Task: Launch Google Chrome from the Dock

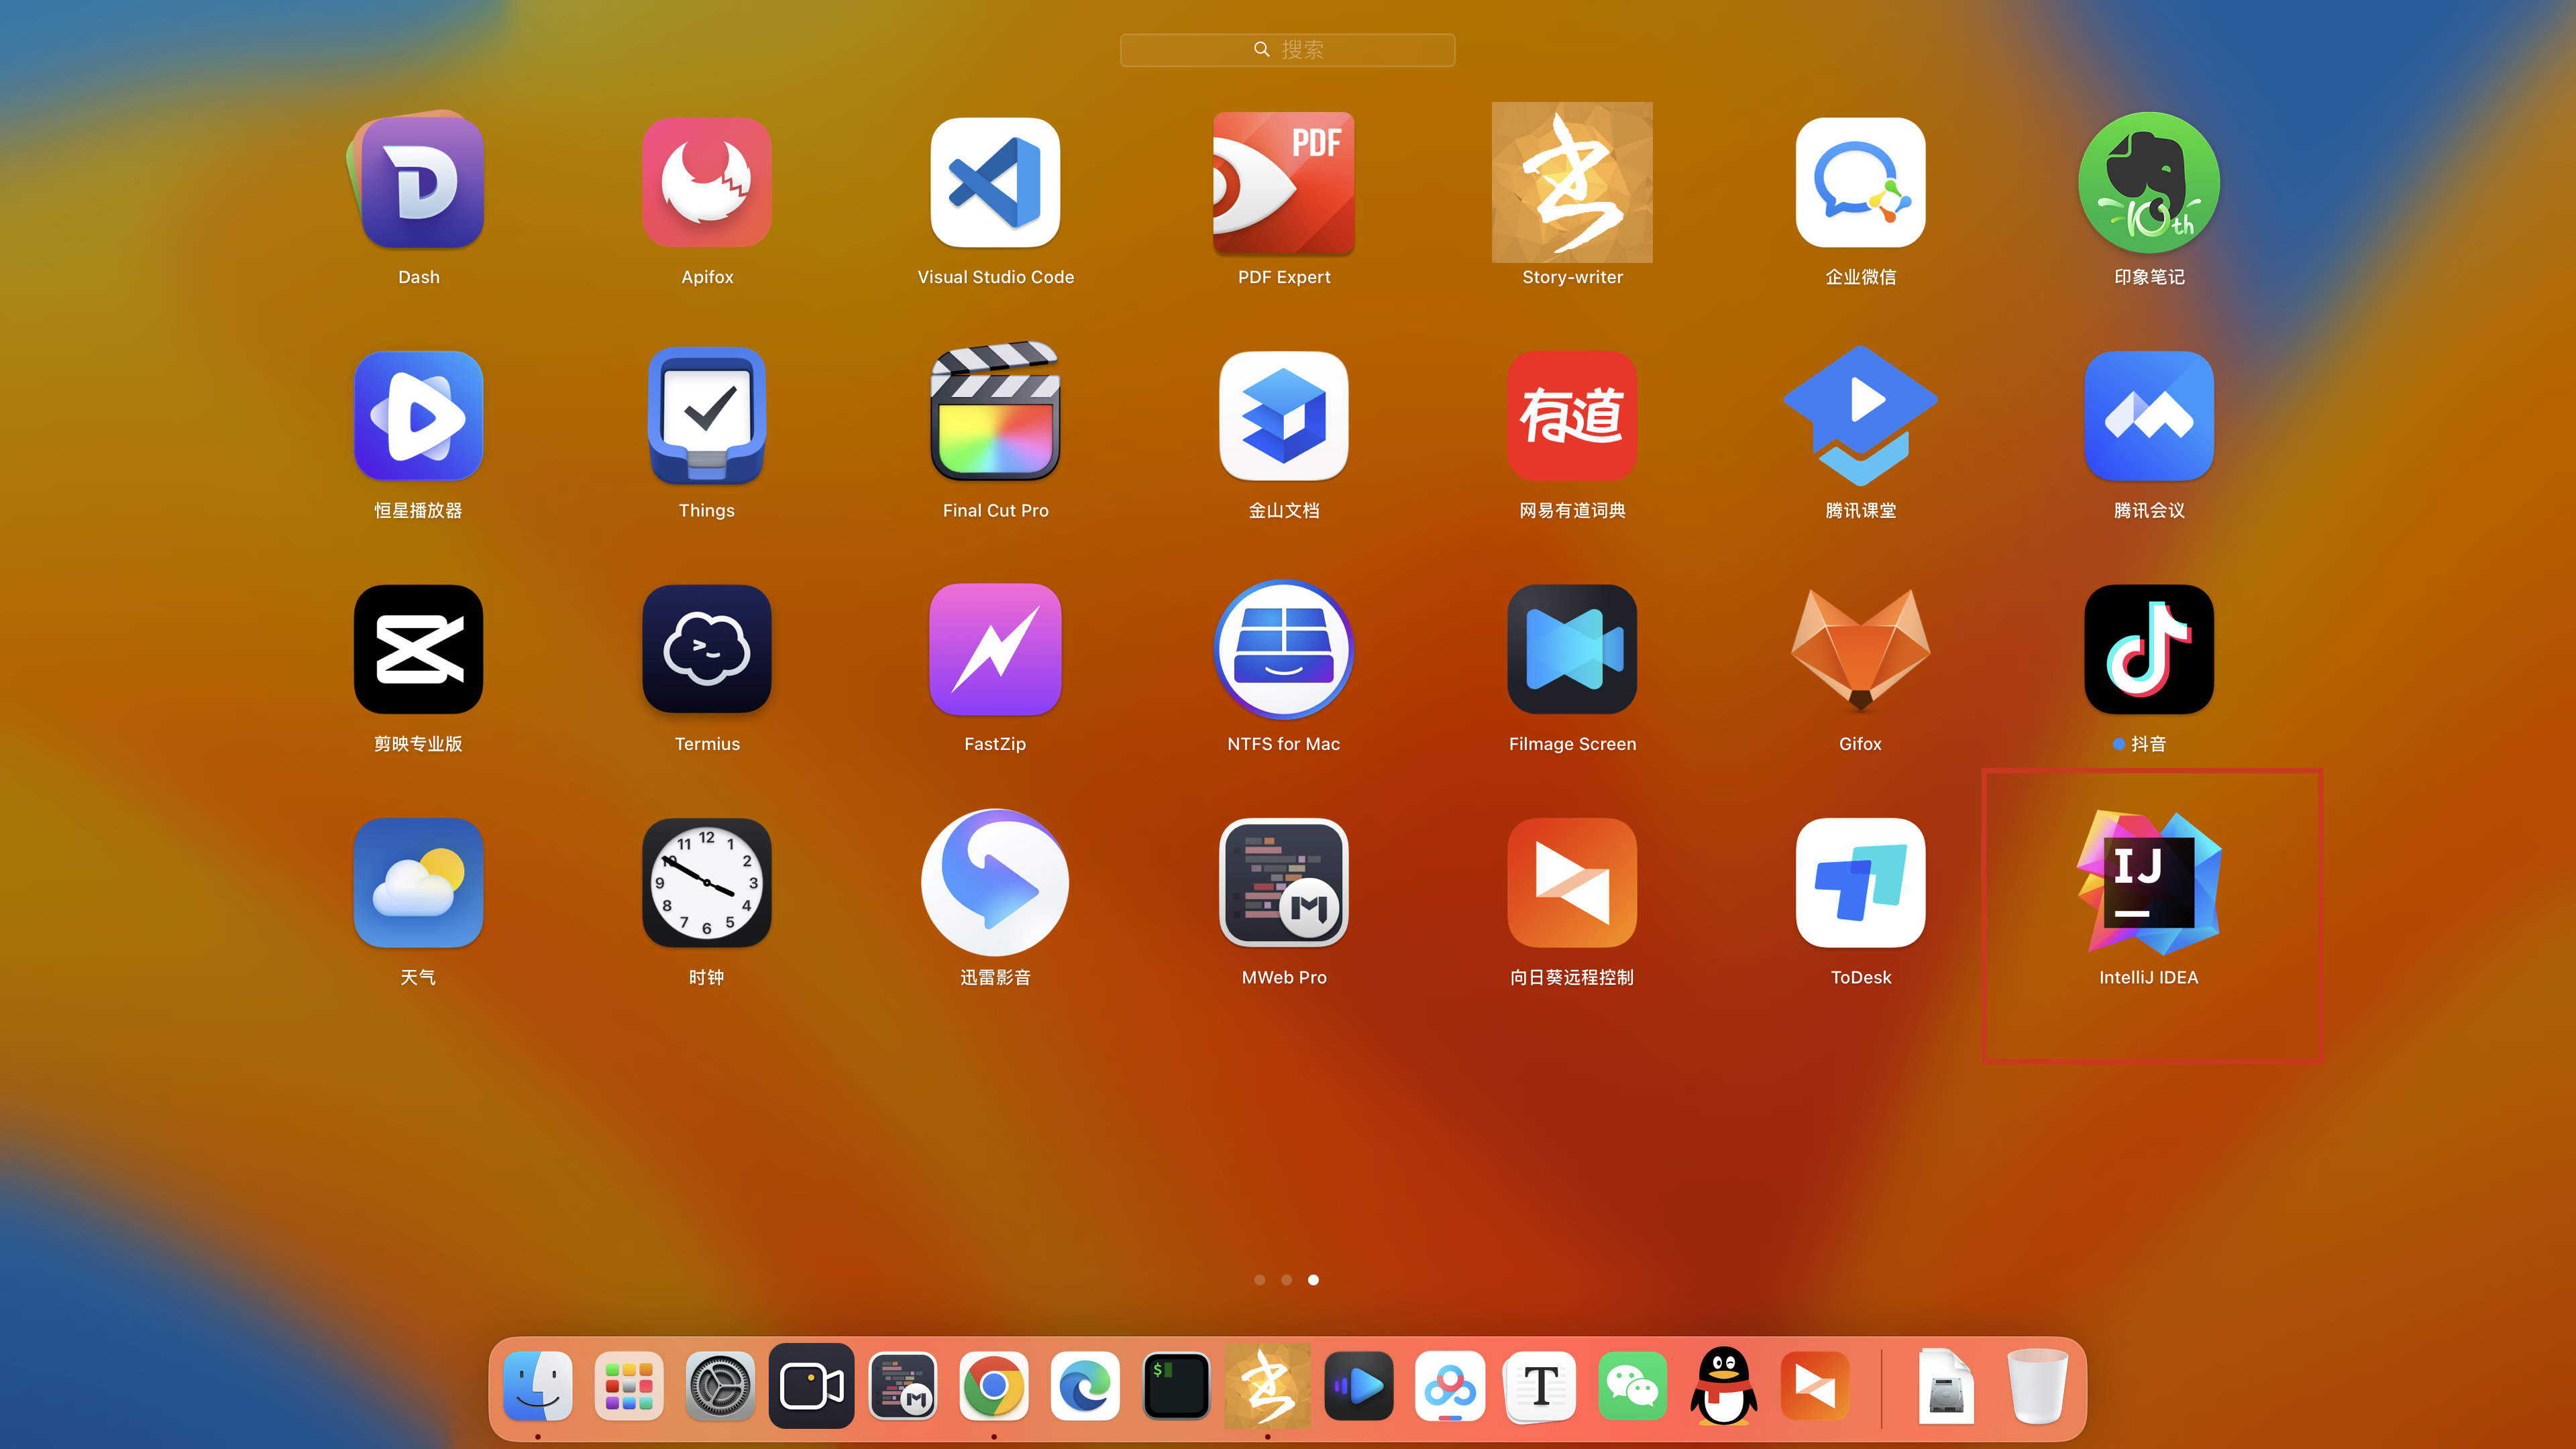Action: click(994, 1386)
